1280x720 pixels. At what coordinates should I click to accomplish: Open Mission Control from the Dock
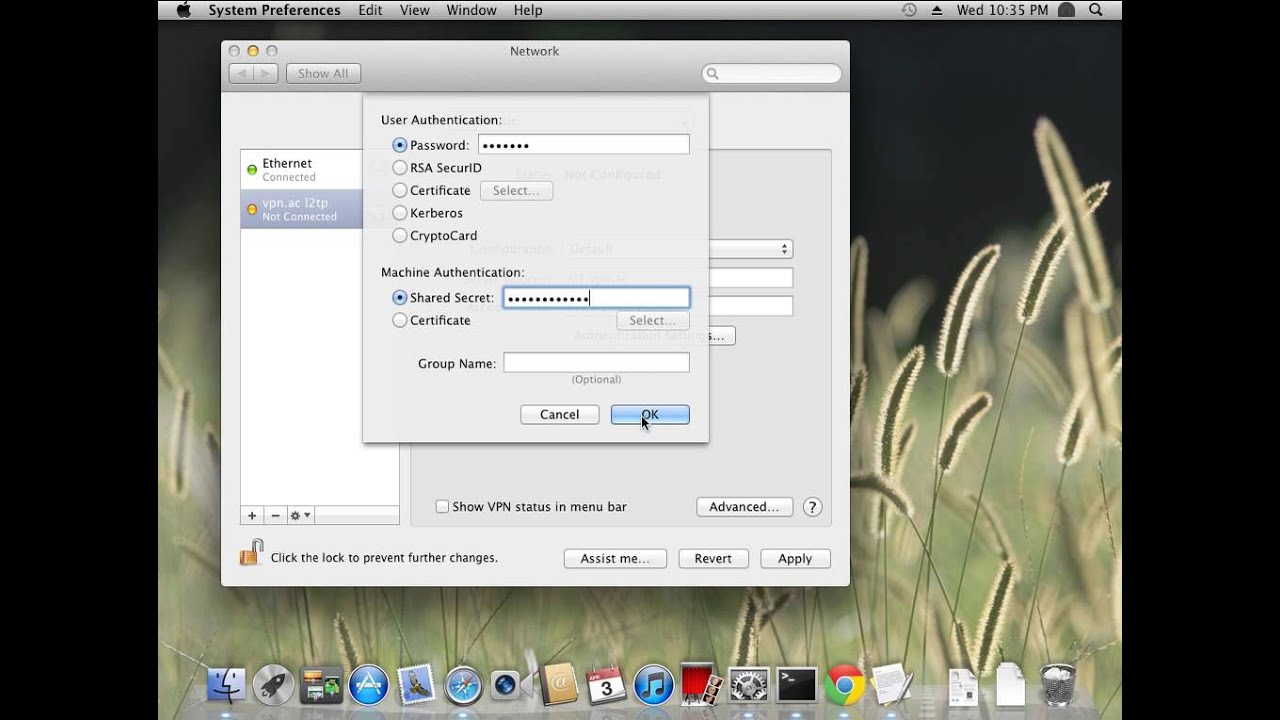click(x=321, y=686)
